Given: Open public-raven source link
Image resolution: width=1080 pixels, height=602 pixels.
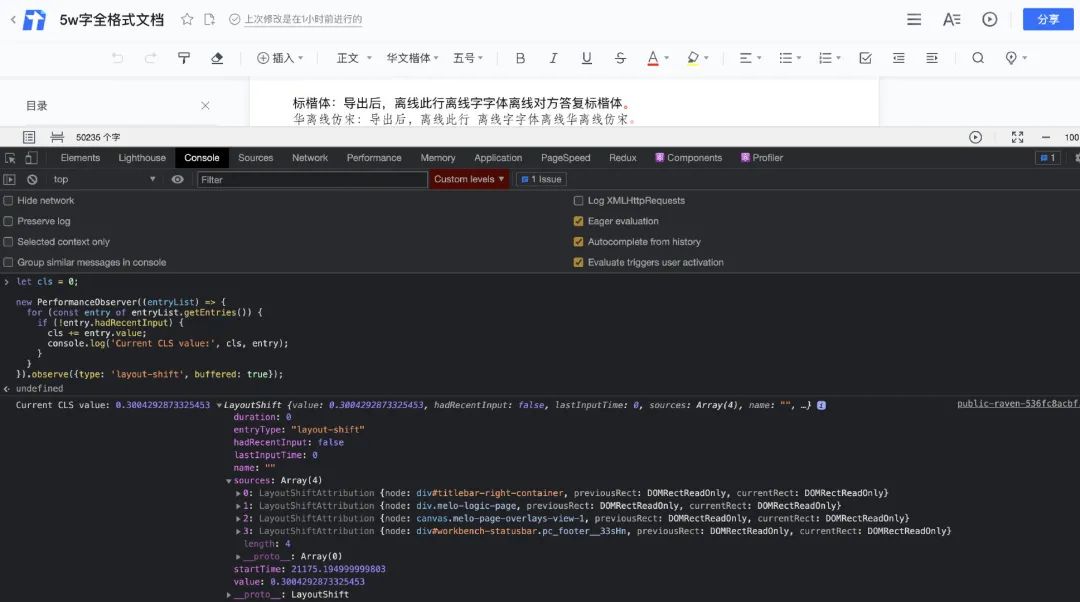Looking at the screenshot, I should click(x=1018, y=404).
